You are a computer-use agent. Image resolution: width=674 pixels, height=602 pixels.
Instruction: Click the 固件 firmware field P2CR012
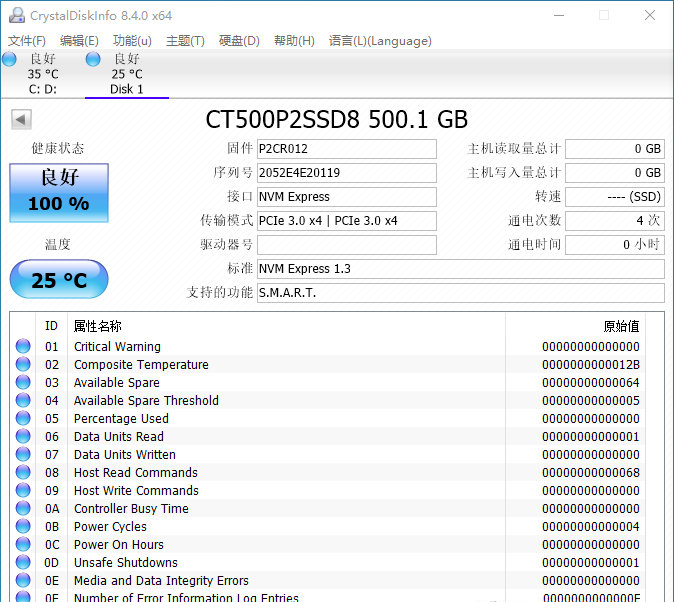click(346, 149)
